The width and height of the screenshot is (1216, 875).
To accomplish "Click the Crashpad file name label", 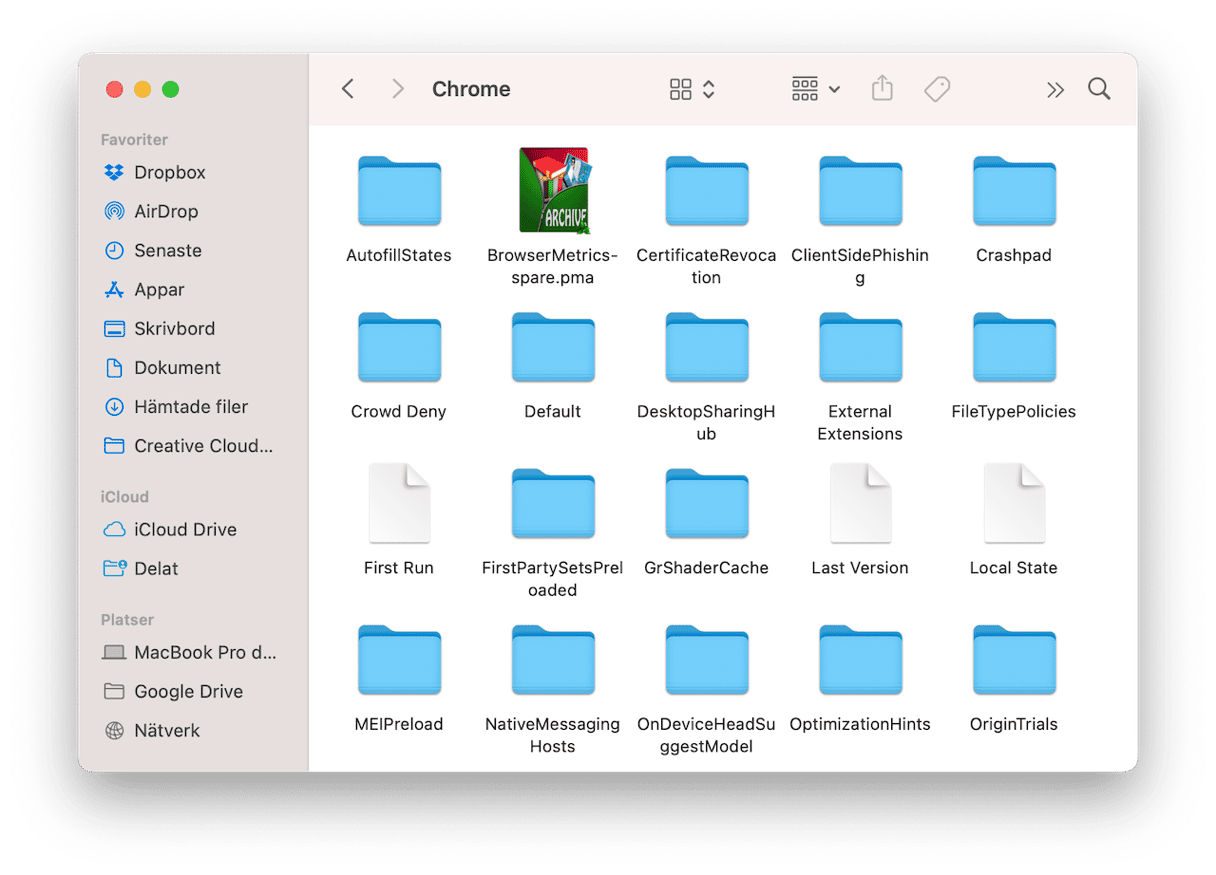I will (1014, 255).
